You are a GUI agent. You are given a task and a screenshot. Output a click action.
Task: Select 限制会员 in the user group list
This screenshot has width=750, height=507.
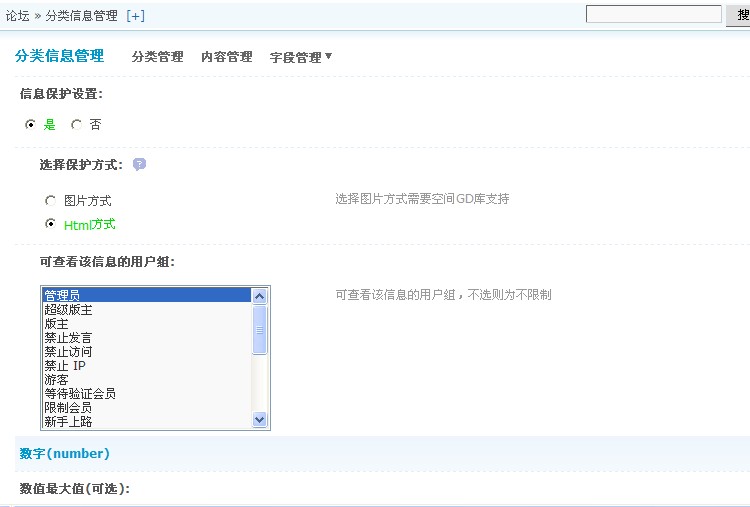click(147, 408)
